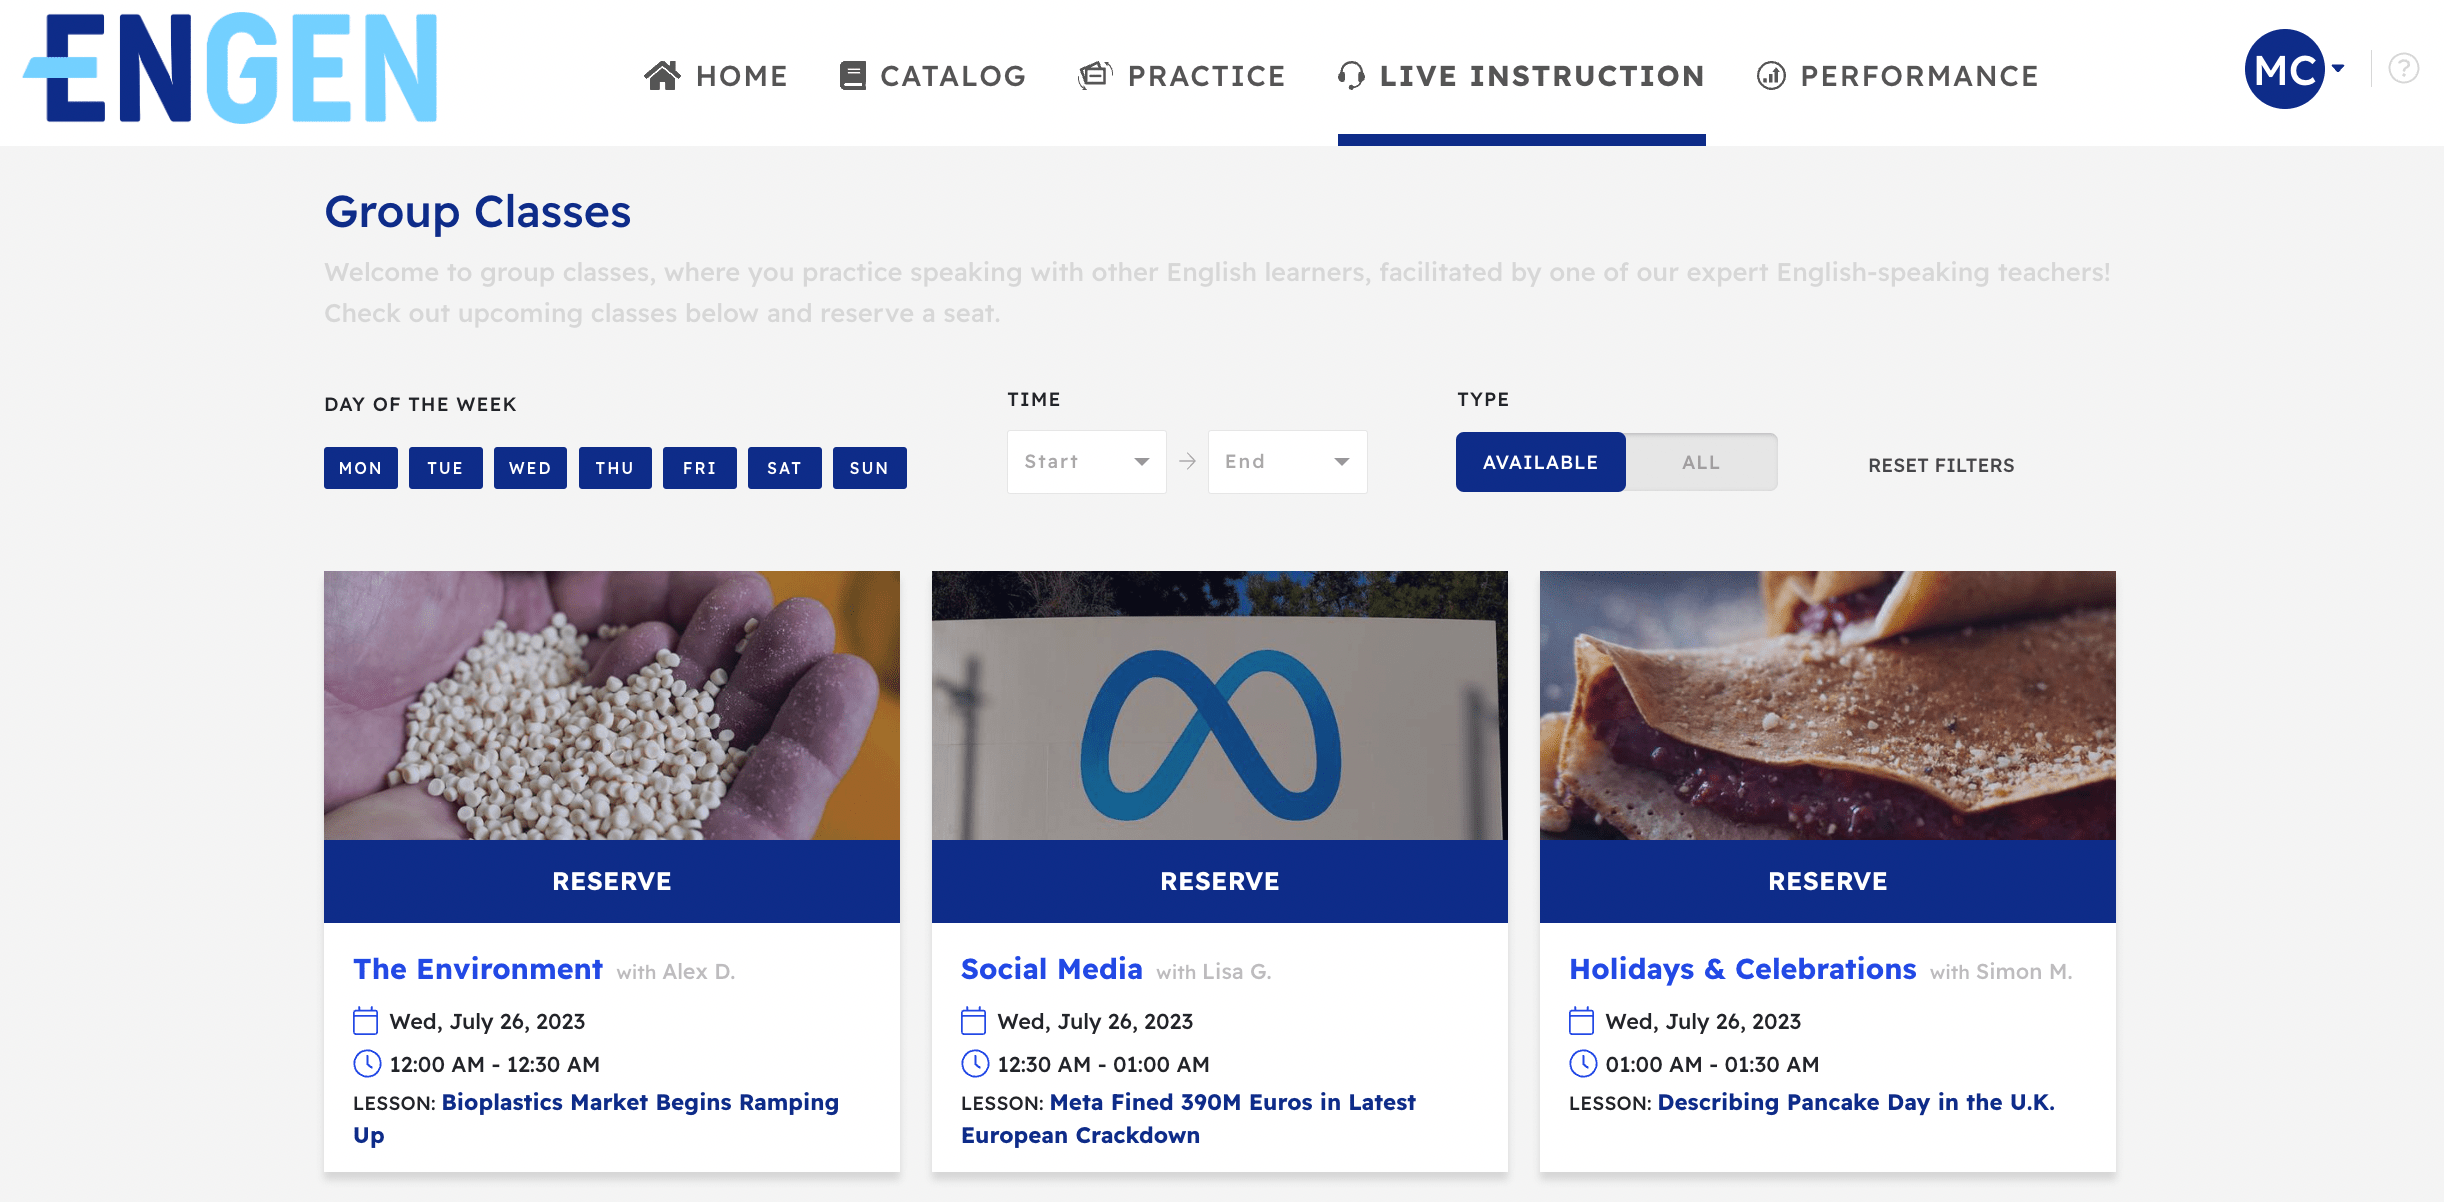Click the MC profile avatar
This screenshot has height=1202, width=2444.
2284,69
